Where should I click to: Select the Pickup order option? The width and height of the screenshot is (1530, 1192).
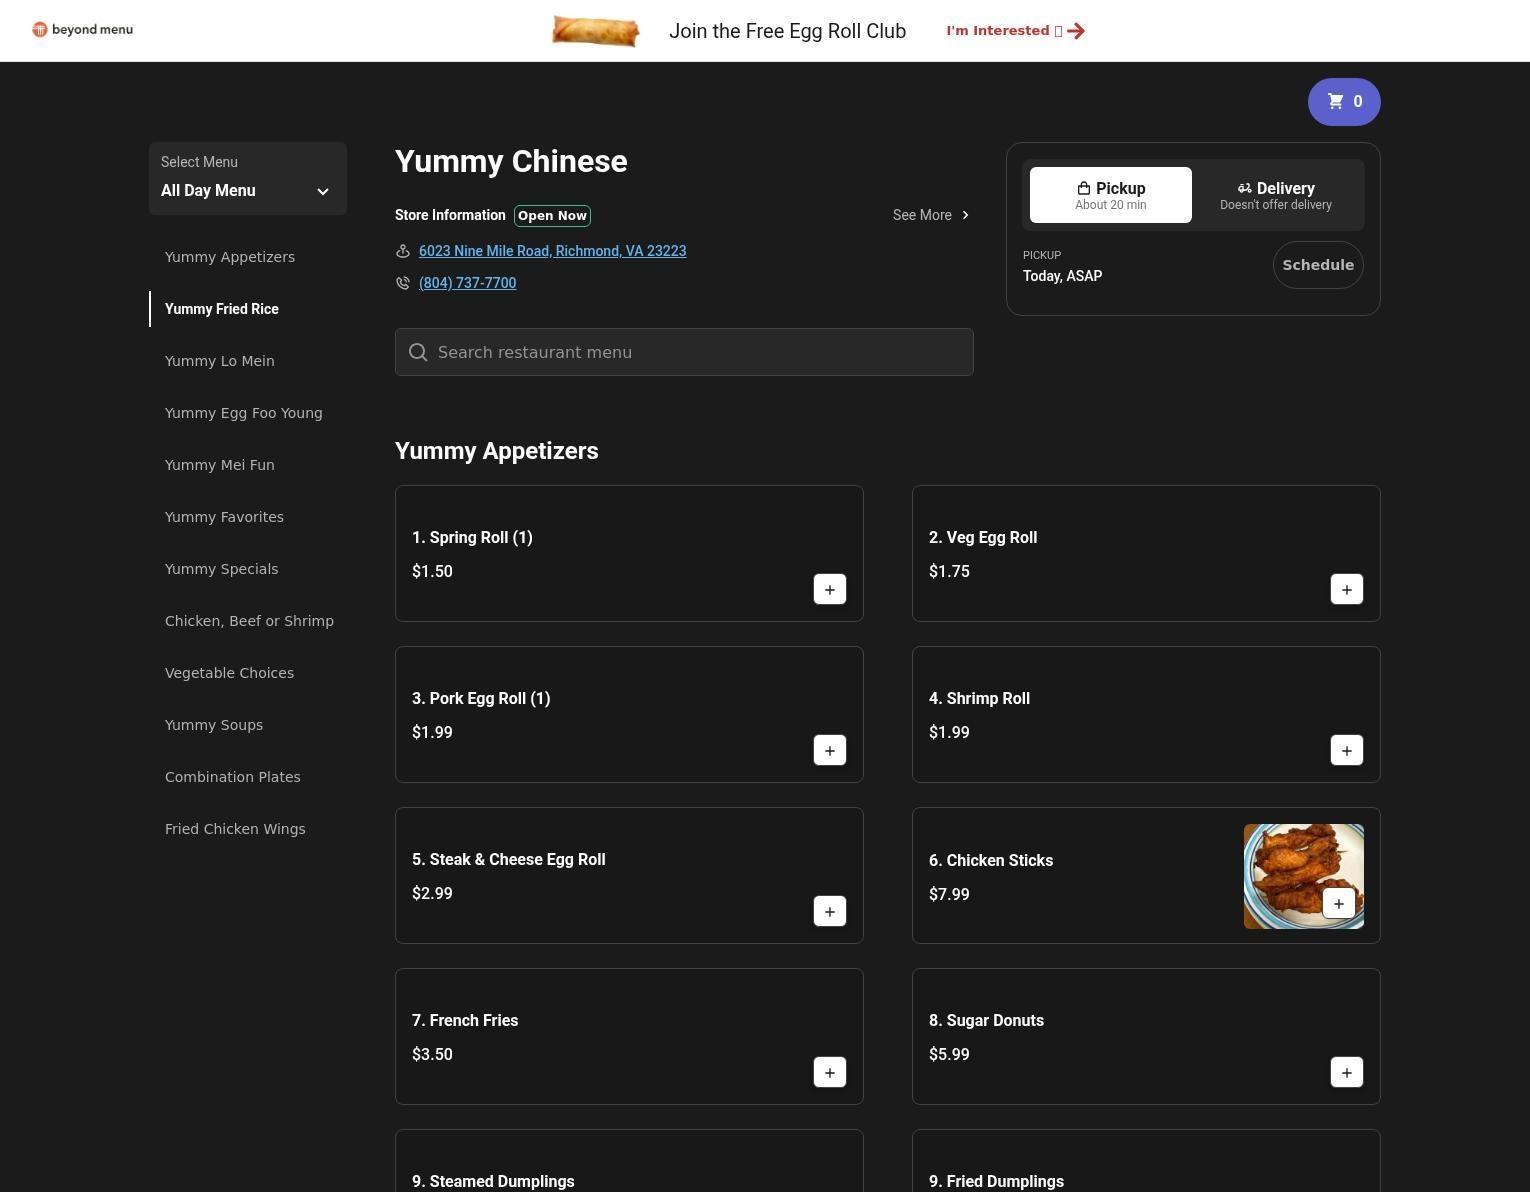tap(1111, 195)
